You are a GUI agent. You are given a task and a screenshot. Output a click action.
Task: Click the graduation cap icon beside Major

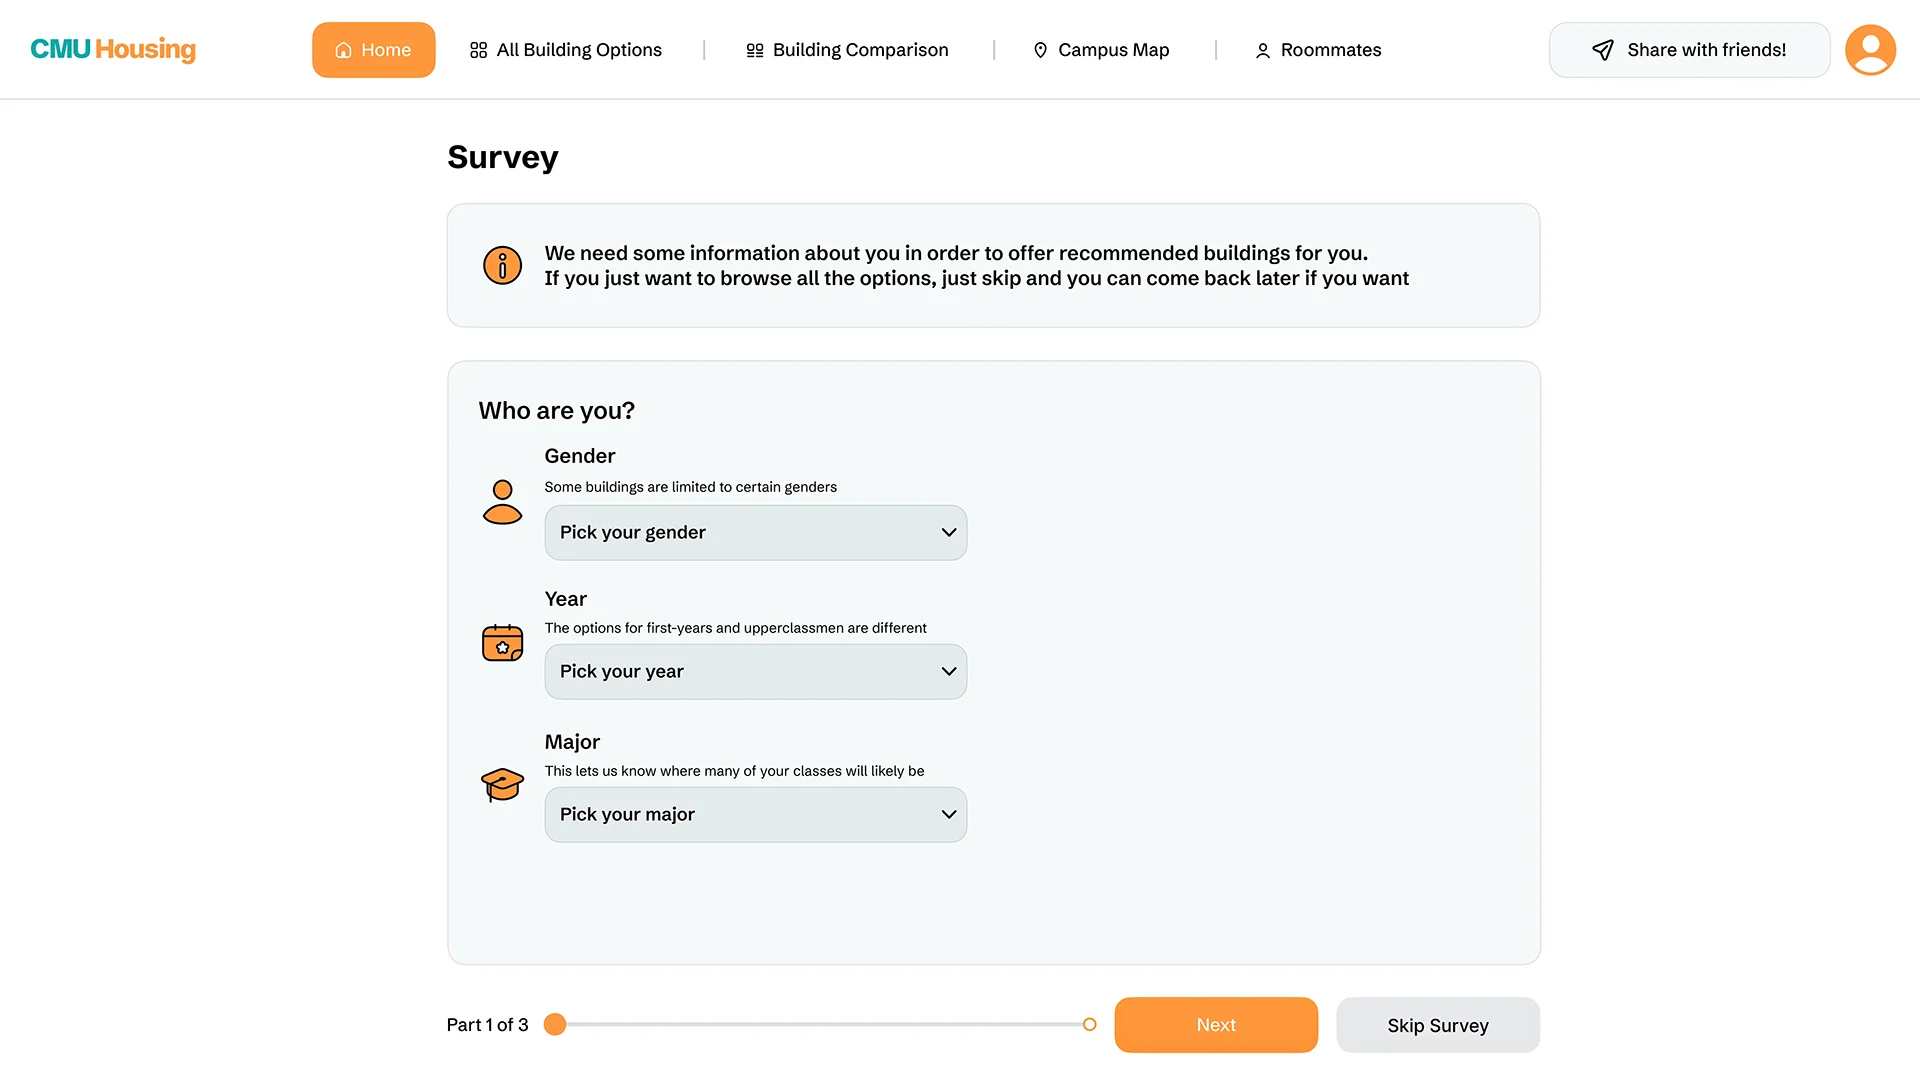click(x=502, y=785)
